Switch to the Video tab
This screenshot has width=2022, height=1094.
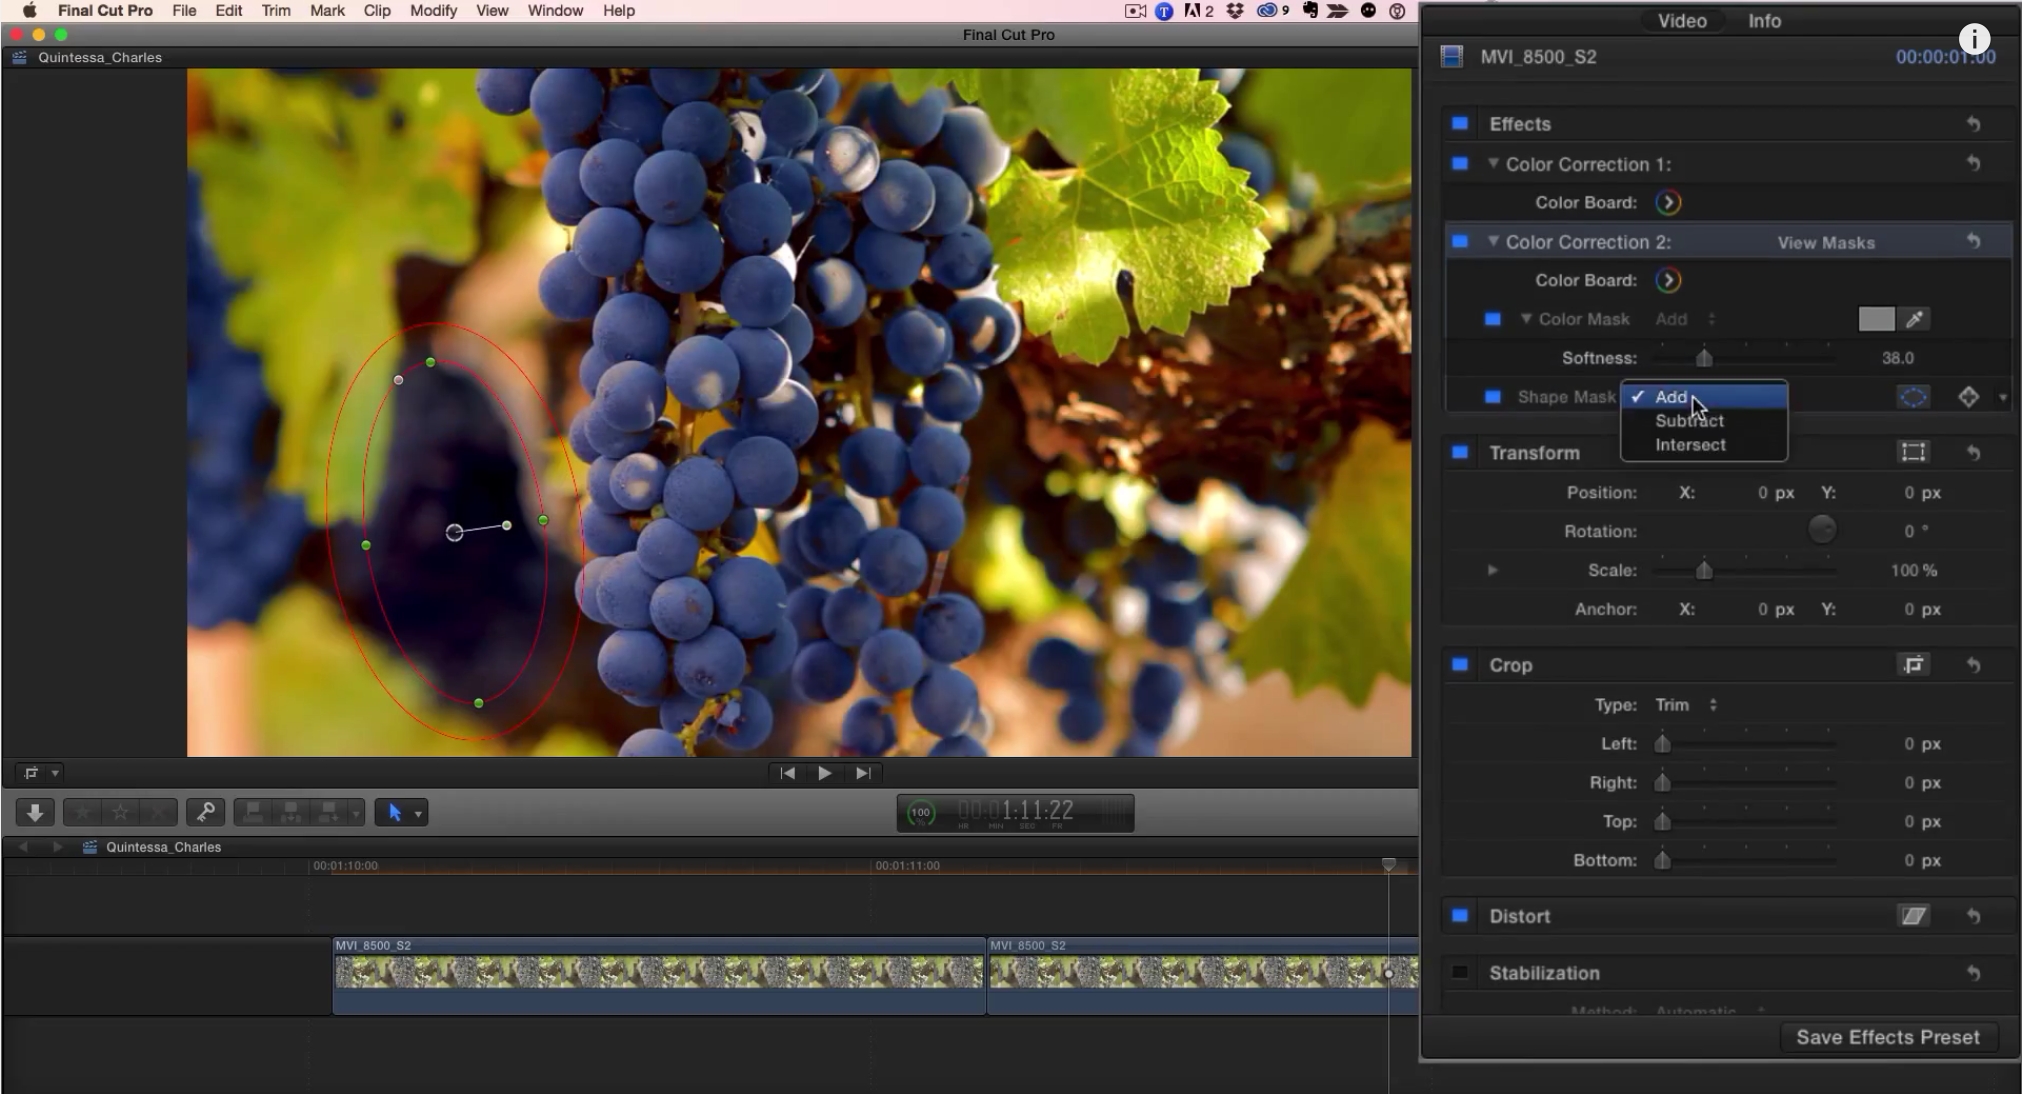[x=1682, y=21]
